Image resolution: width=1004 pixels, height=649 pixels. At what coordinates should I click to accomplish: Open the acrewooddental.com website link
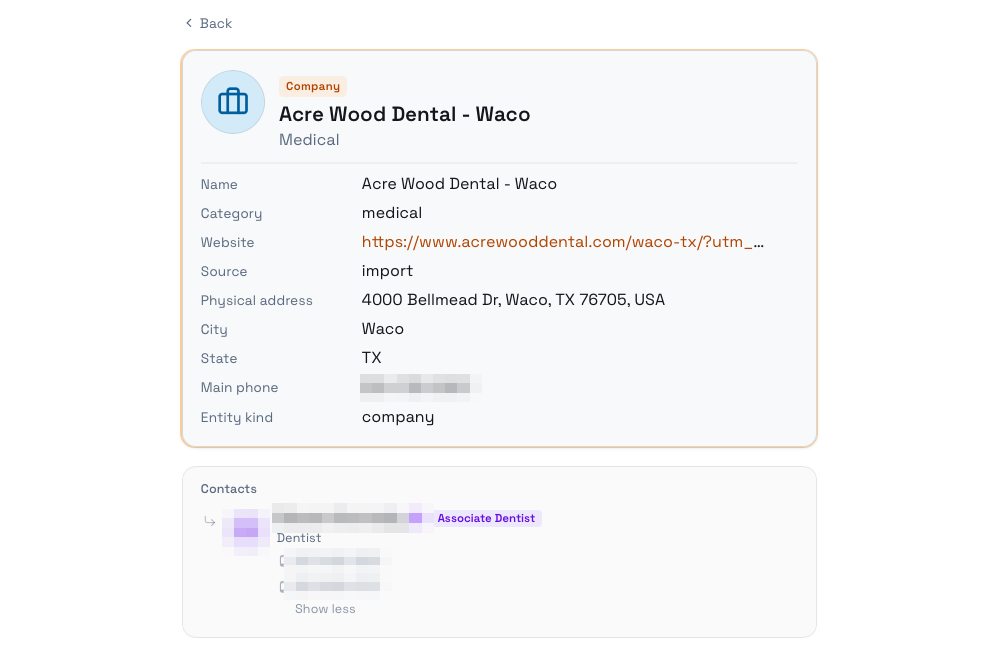pyautogui.click(x=562, y=242)
